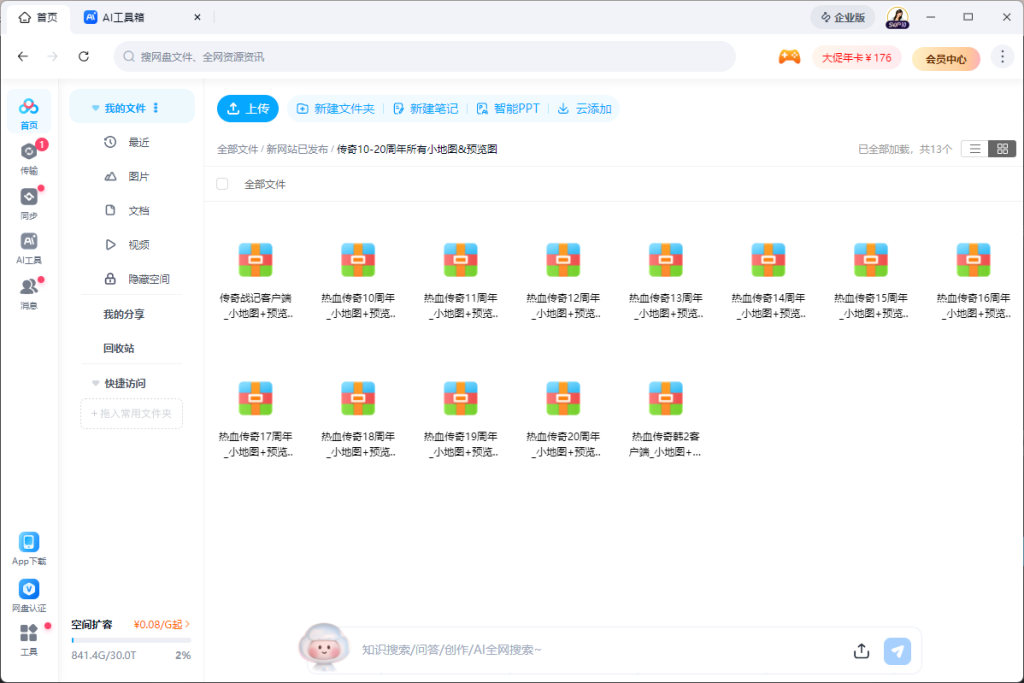
Task: Click the 上传 upload button
Action: (x=248, y=108)
